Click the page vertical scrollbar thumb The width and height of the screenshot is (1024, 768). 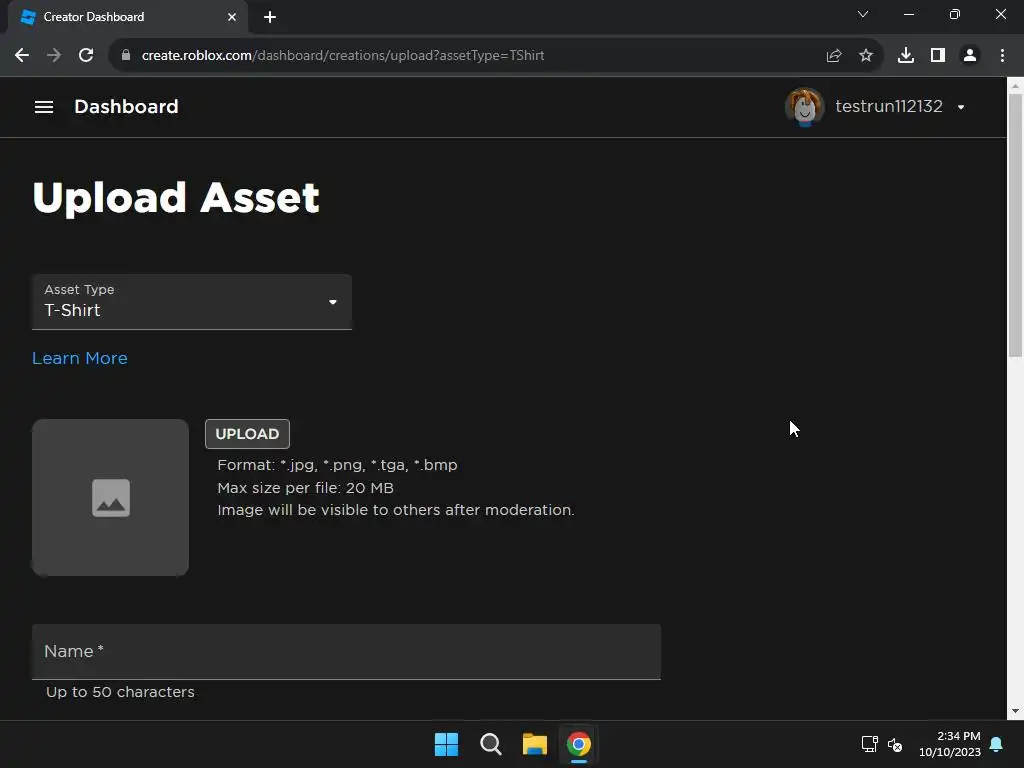(1015, 225)
